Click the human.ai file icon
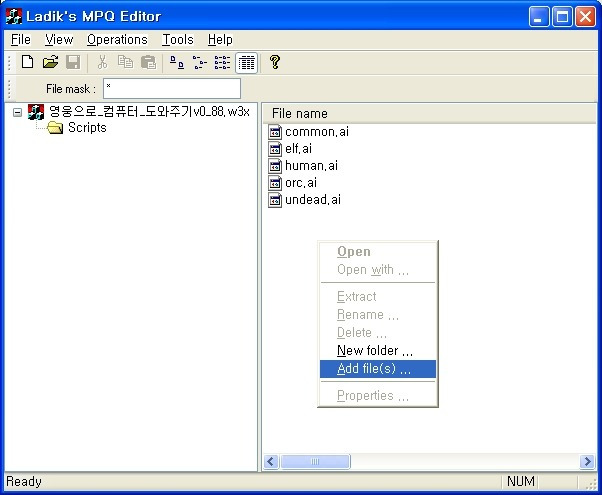The image size is (602, 495). [x=275, y=166]
